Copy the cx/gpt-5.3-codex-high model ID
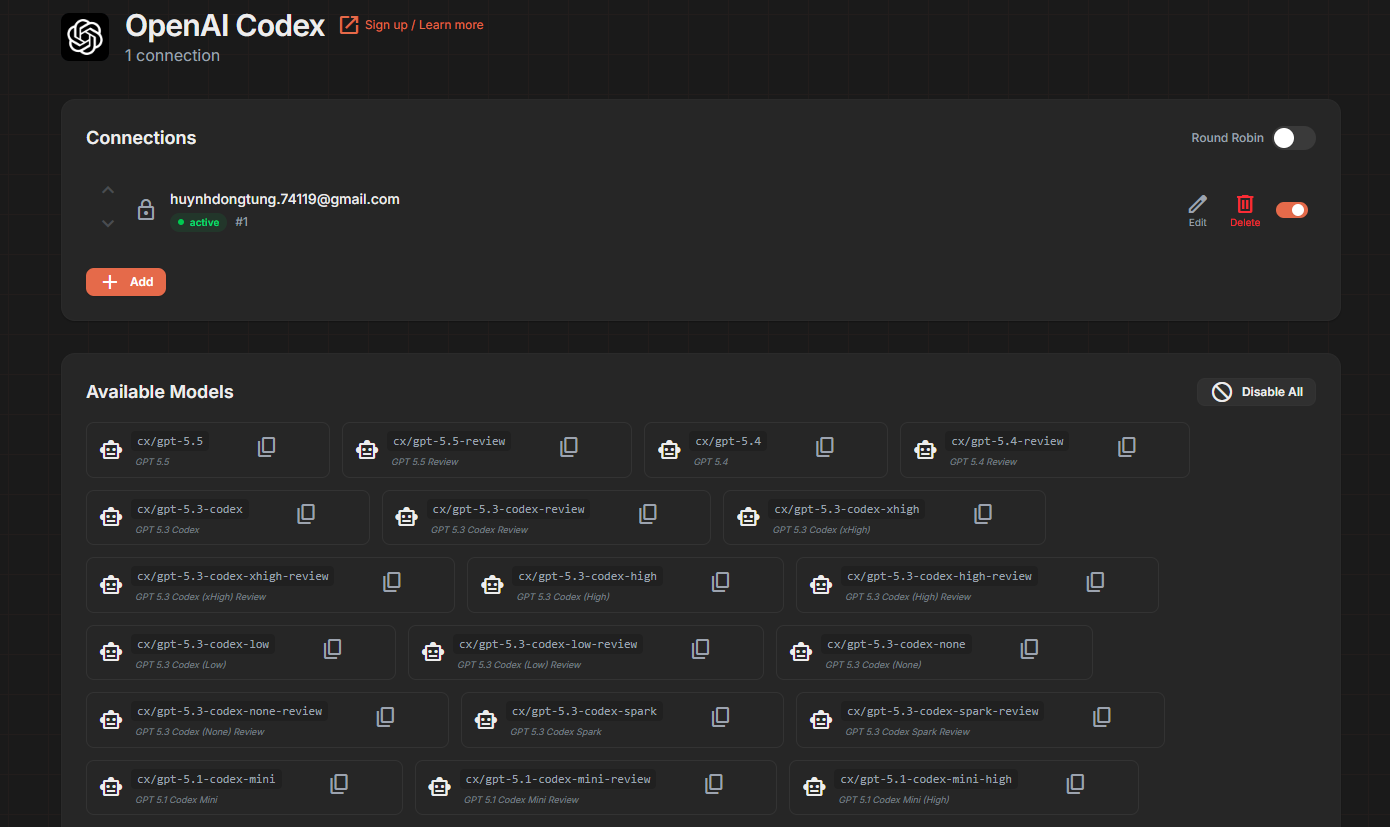Image resolution: width=1390 pixels, height=827 pixels. click(720, 581)
